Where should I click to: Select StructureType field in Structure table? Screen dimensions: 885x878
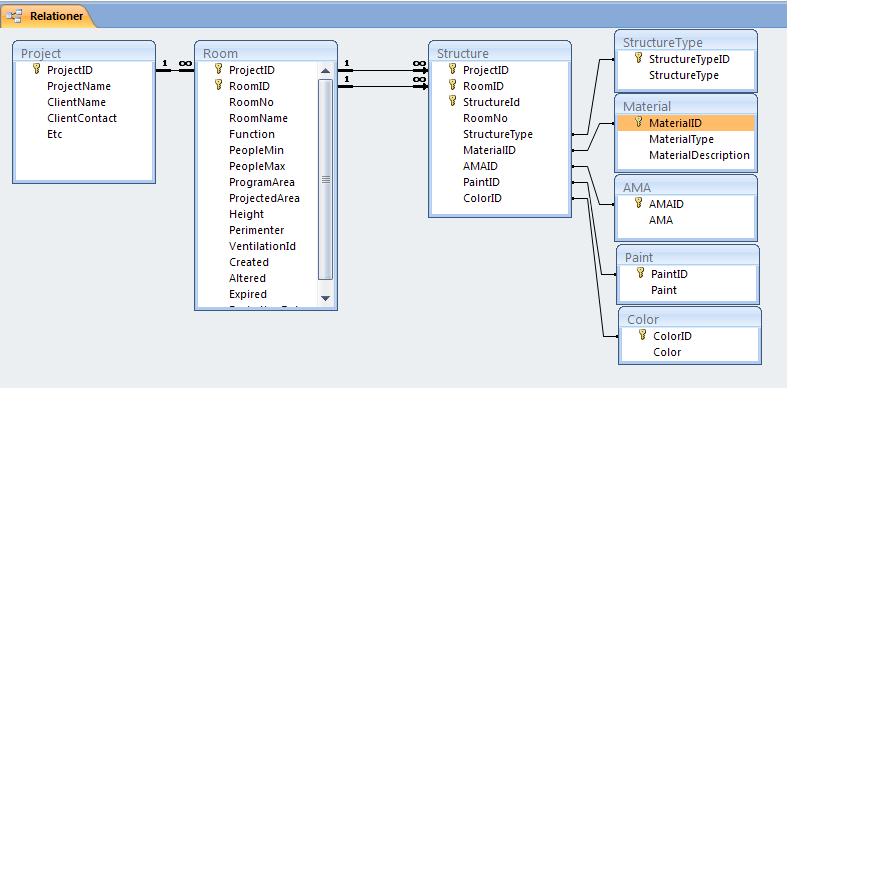tap(498, 134)
